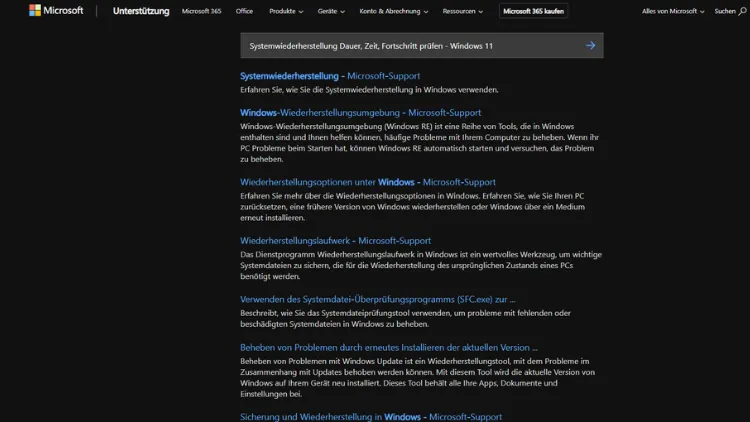The width and height of the screenshot is (750, 422).
Task: Expand the Produkte dropdown
Action: point(286,11)
